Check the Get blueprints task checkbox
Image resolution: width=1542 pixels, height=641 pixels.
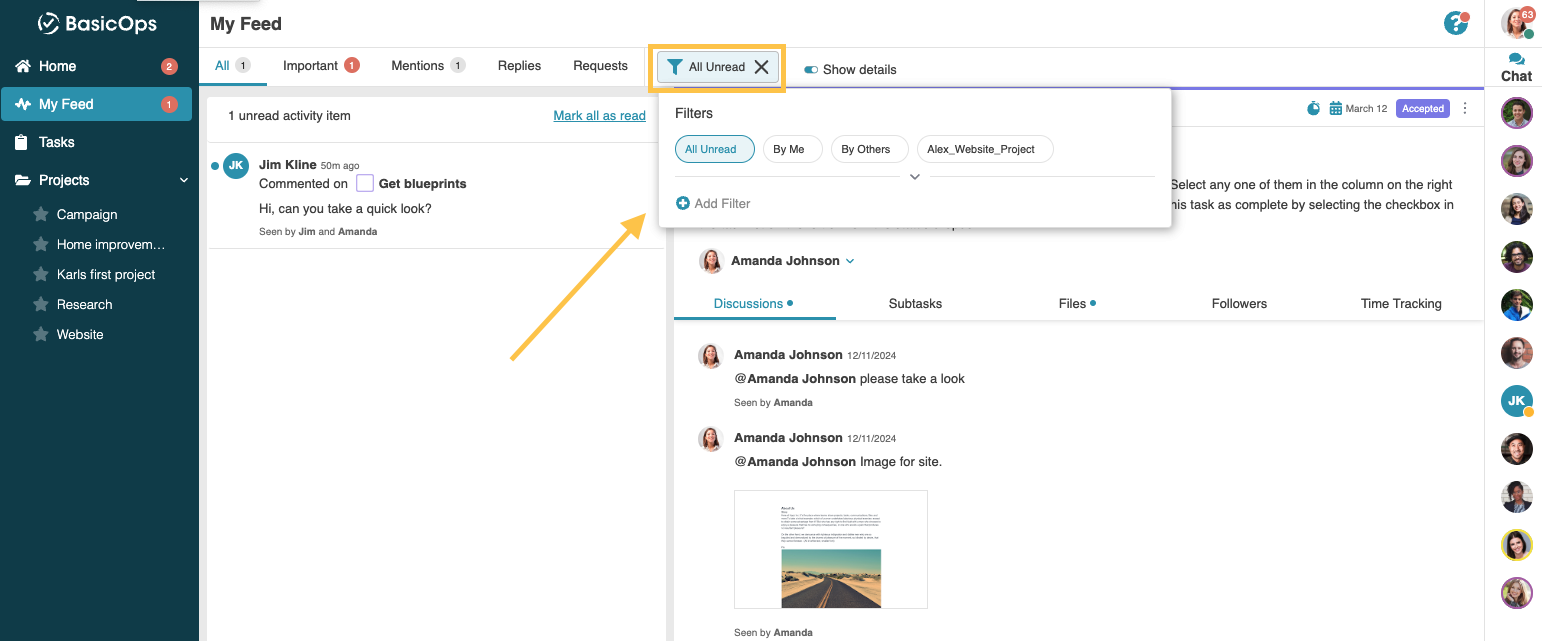[365, 183]
